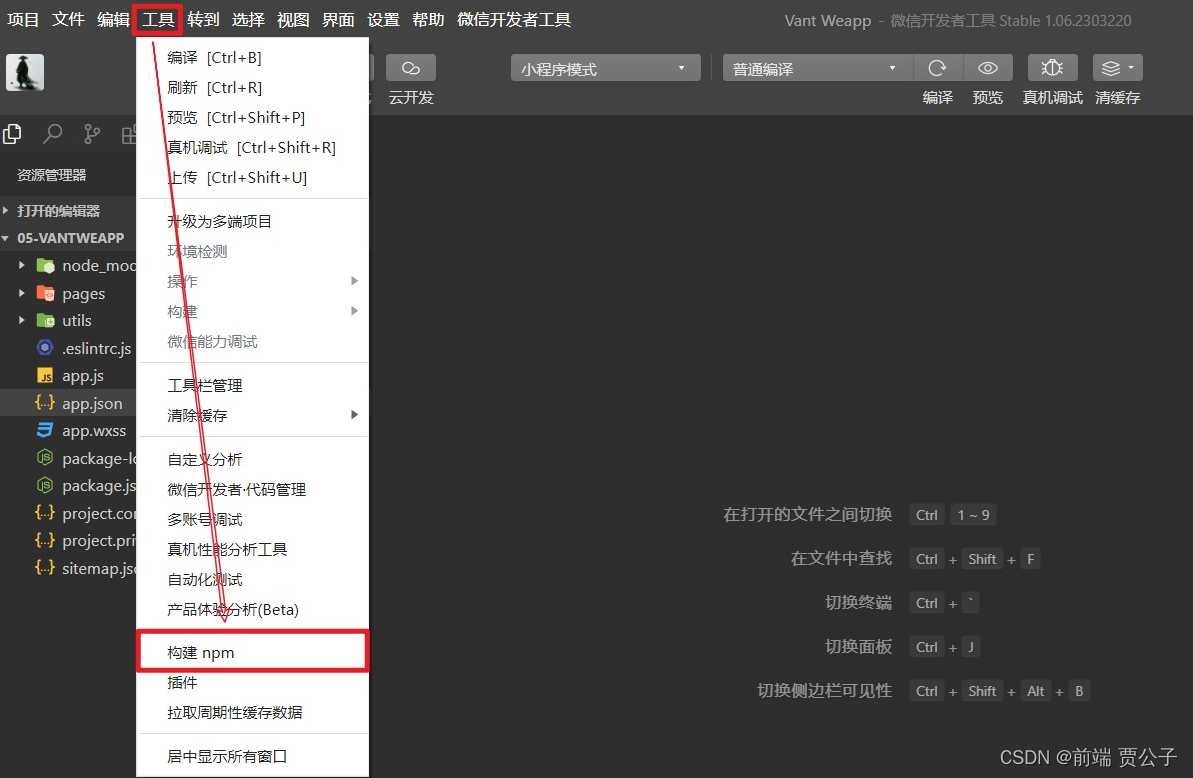Choose 拉取周期性缓存数据 menu entry

pos(253,713)
